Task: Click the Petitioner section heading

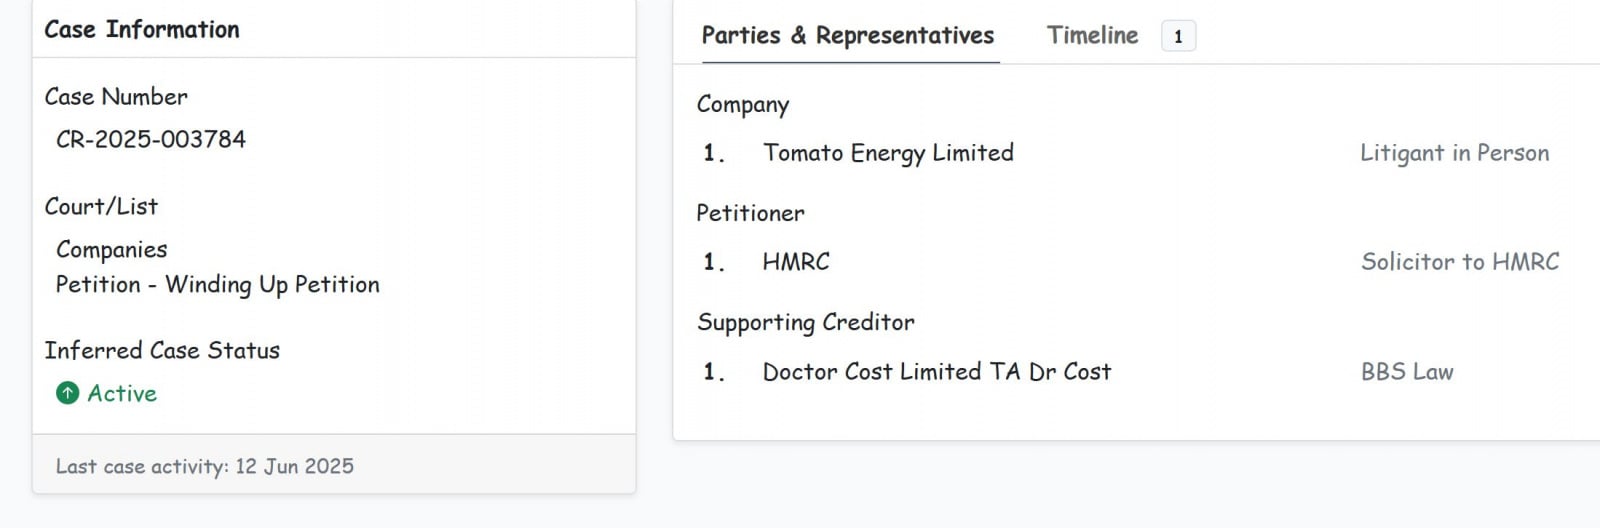Action: pyautogui.click(x=751, y=213)
